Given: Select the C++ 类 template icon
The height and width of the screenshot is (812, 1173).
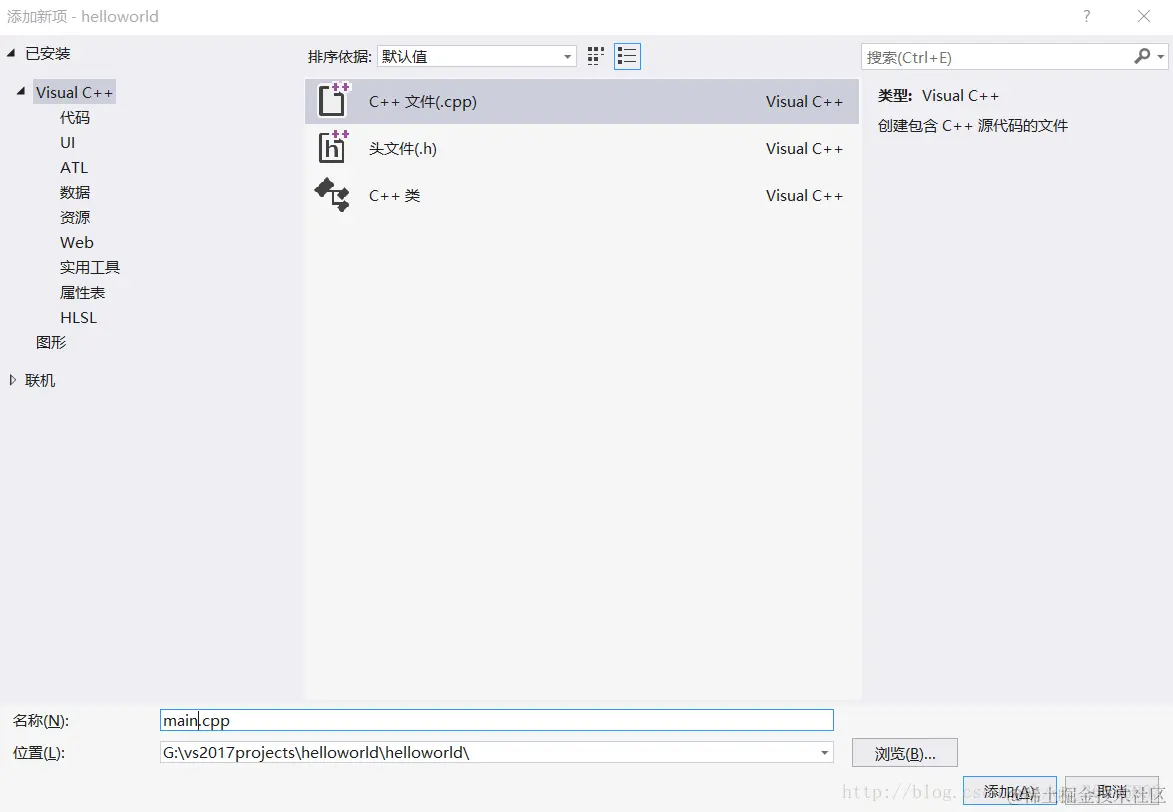Looking at the screenshot, I should coord(331,195).
